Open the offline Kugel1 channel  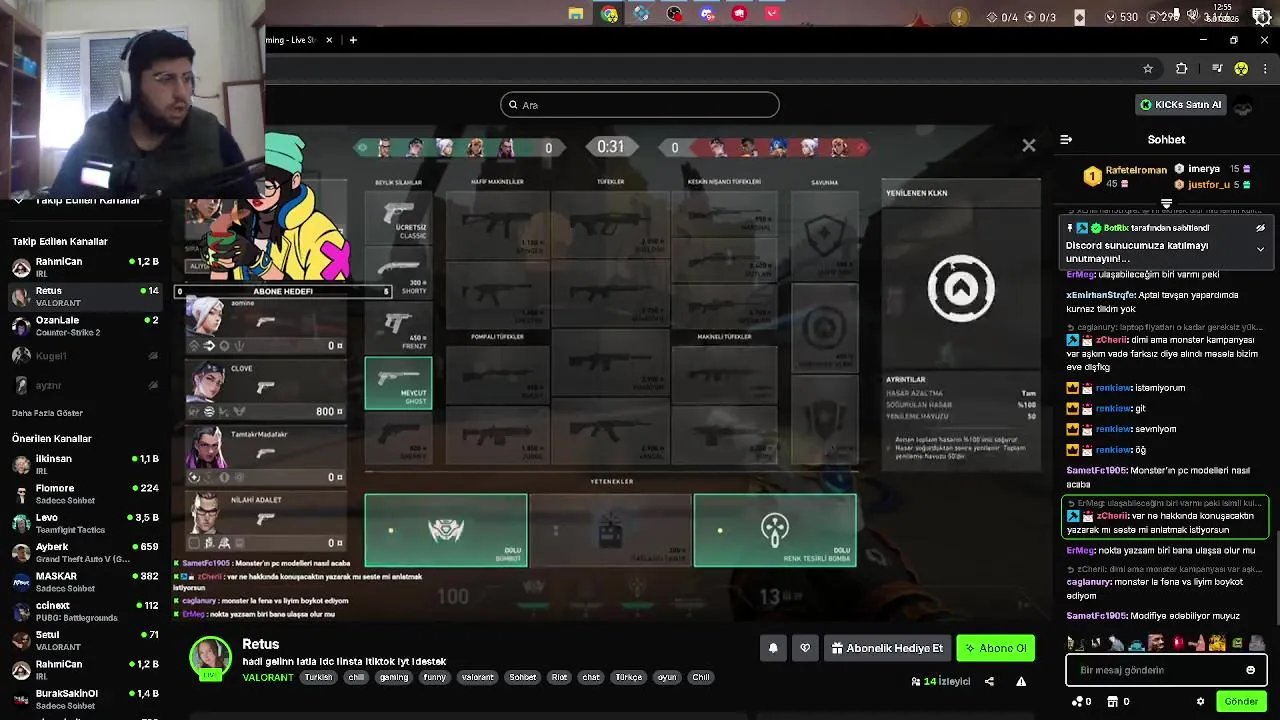pyautogui.click(x=85, y=356)
